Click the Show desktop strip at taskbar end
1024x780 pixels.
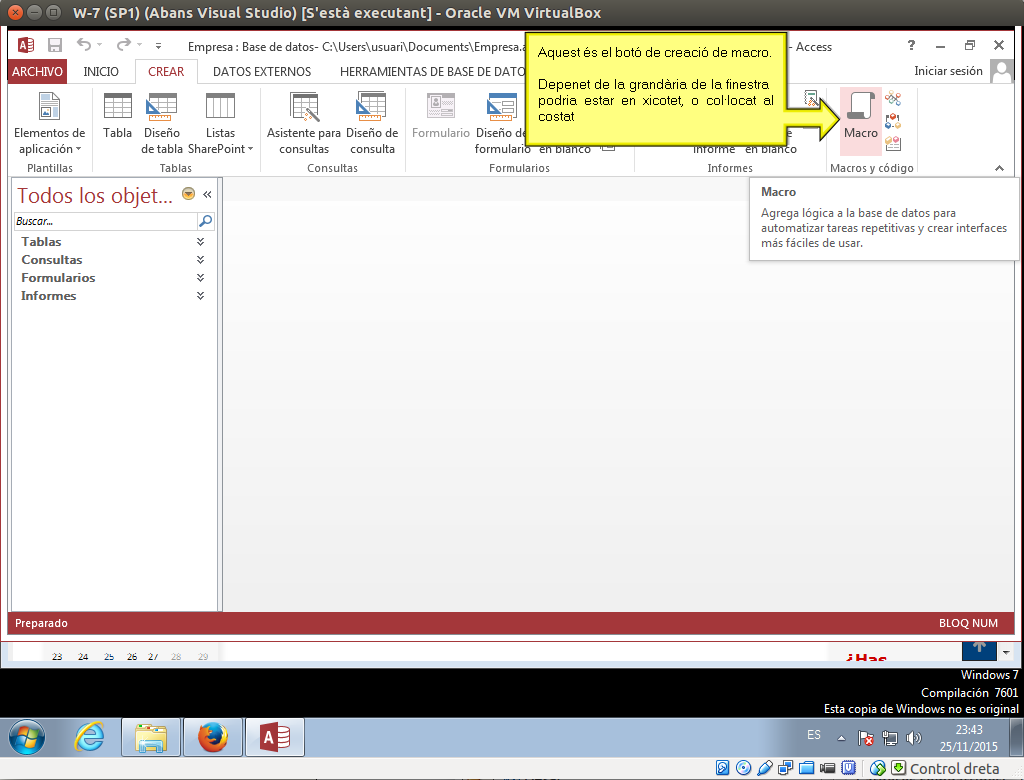point(1017,738)
